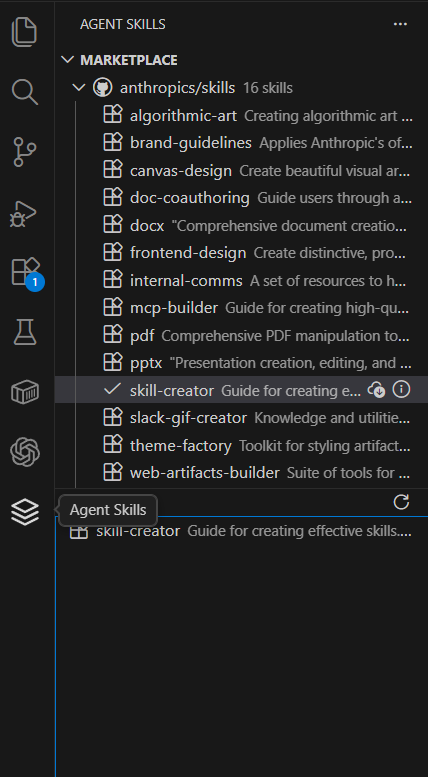The image size is (428, 777).
Task: Open the Containers view in activity bar
Action: coord(24,392)
